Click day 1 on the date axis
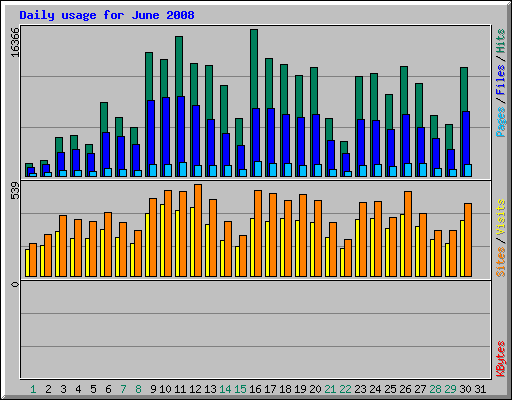 pos(33,389)
